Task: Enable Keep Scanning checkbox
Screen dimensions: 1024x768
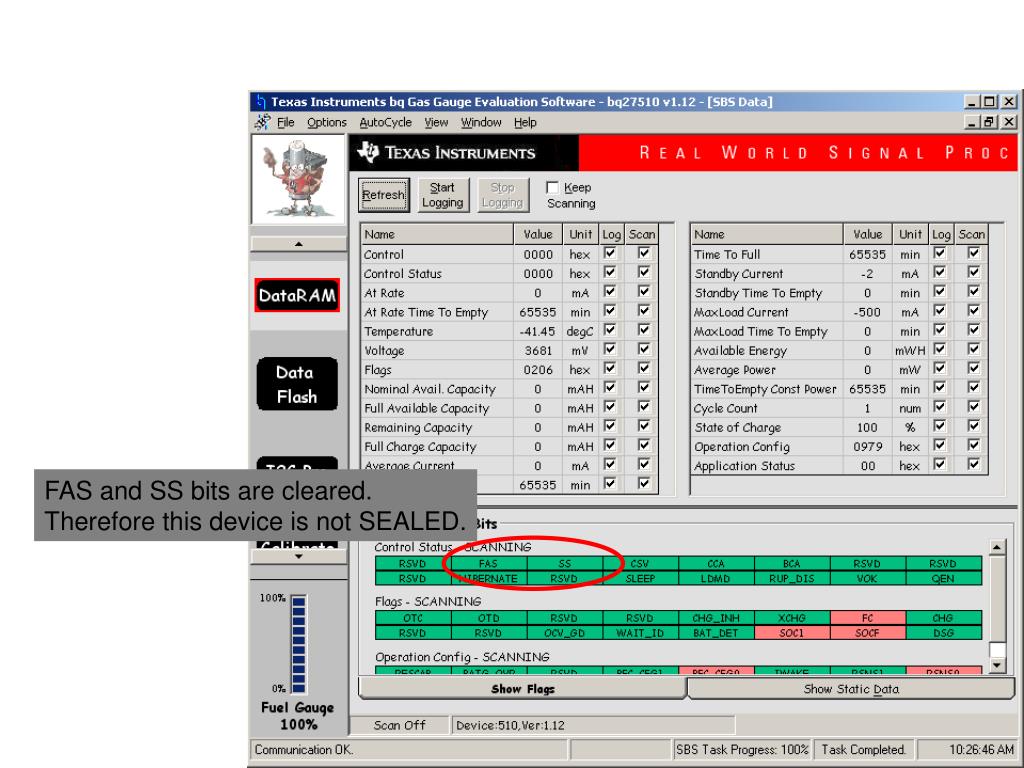Action: coord(552,187)
